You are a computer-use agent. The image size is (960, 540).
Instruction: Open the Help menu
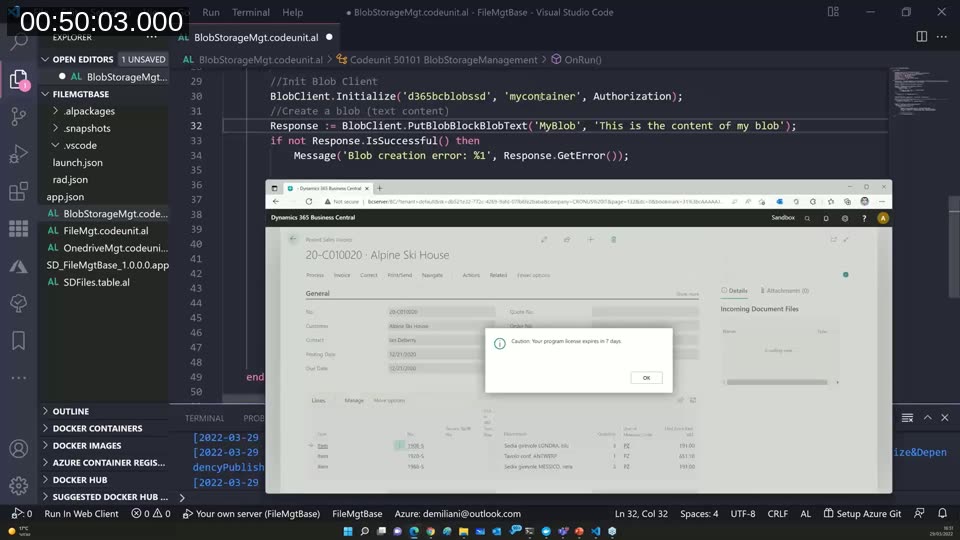292,12
